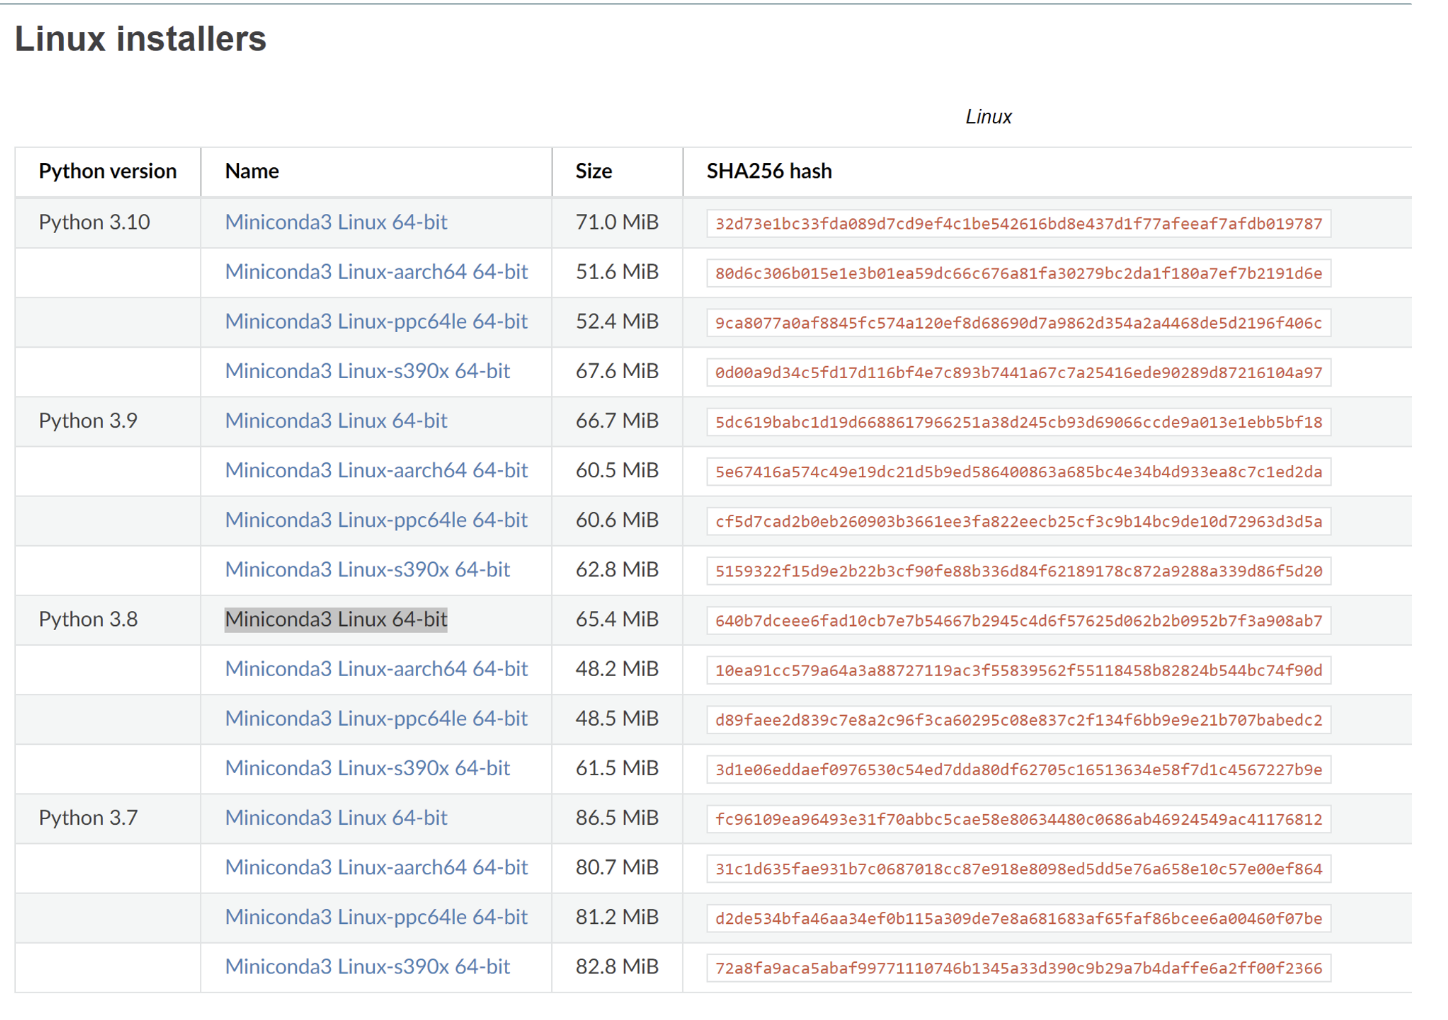This screenshot has height=1020, width=1448.
Task: Click the SHA256 hash starting with fc96109ea964
Action: (1018, 820)
